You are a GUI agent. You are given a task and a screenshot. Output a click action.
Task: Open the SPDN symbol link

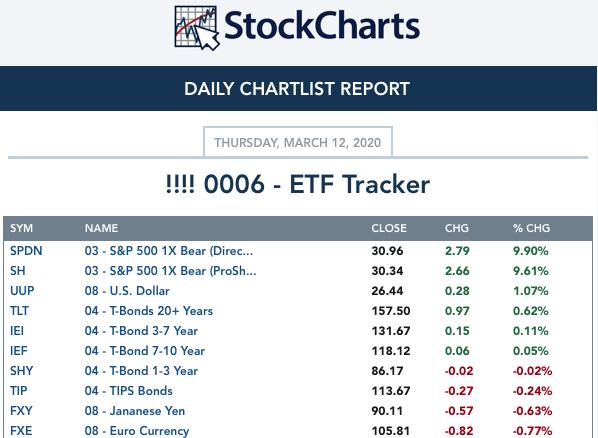pos(26,251)
